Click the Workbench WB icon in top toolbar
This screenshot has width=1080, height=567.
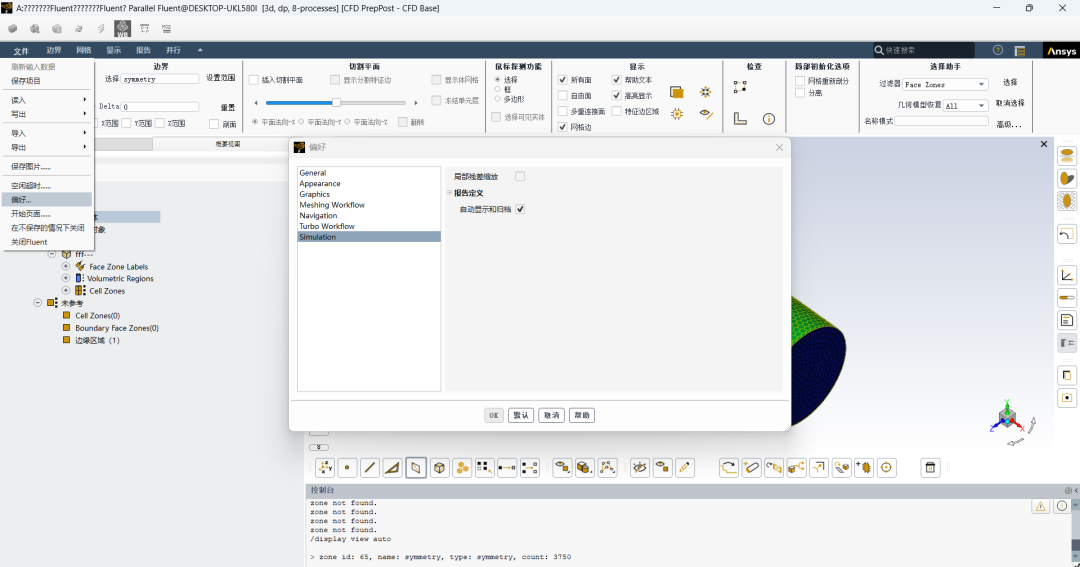123,28
